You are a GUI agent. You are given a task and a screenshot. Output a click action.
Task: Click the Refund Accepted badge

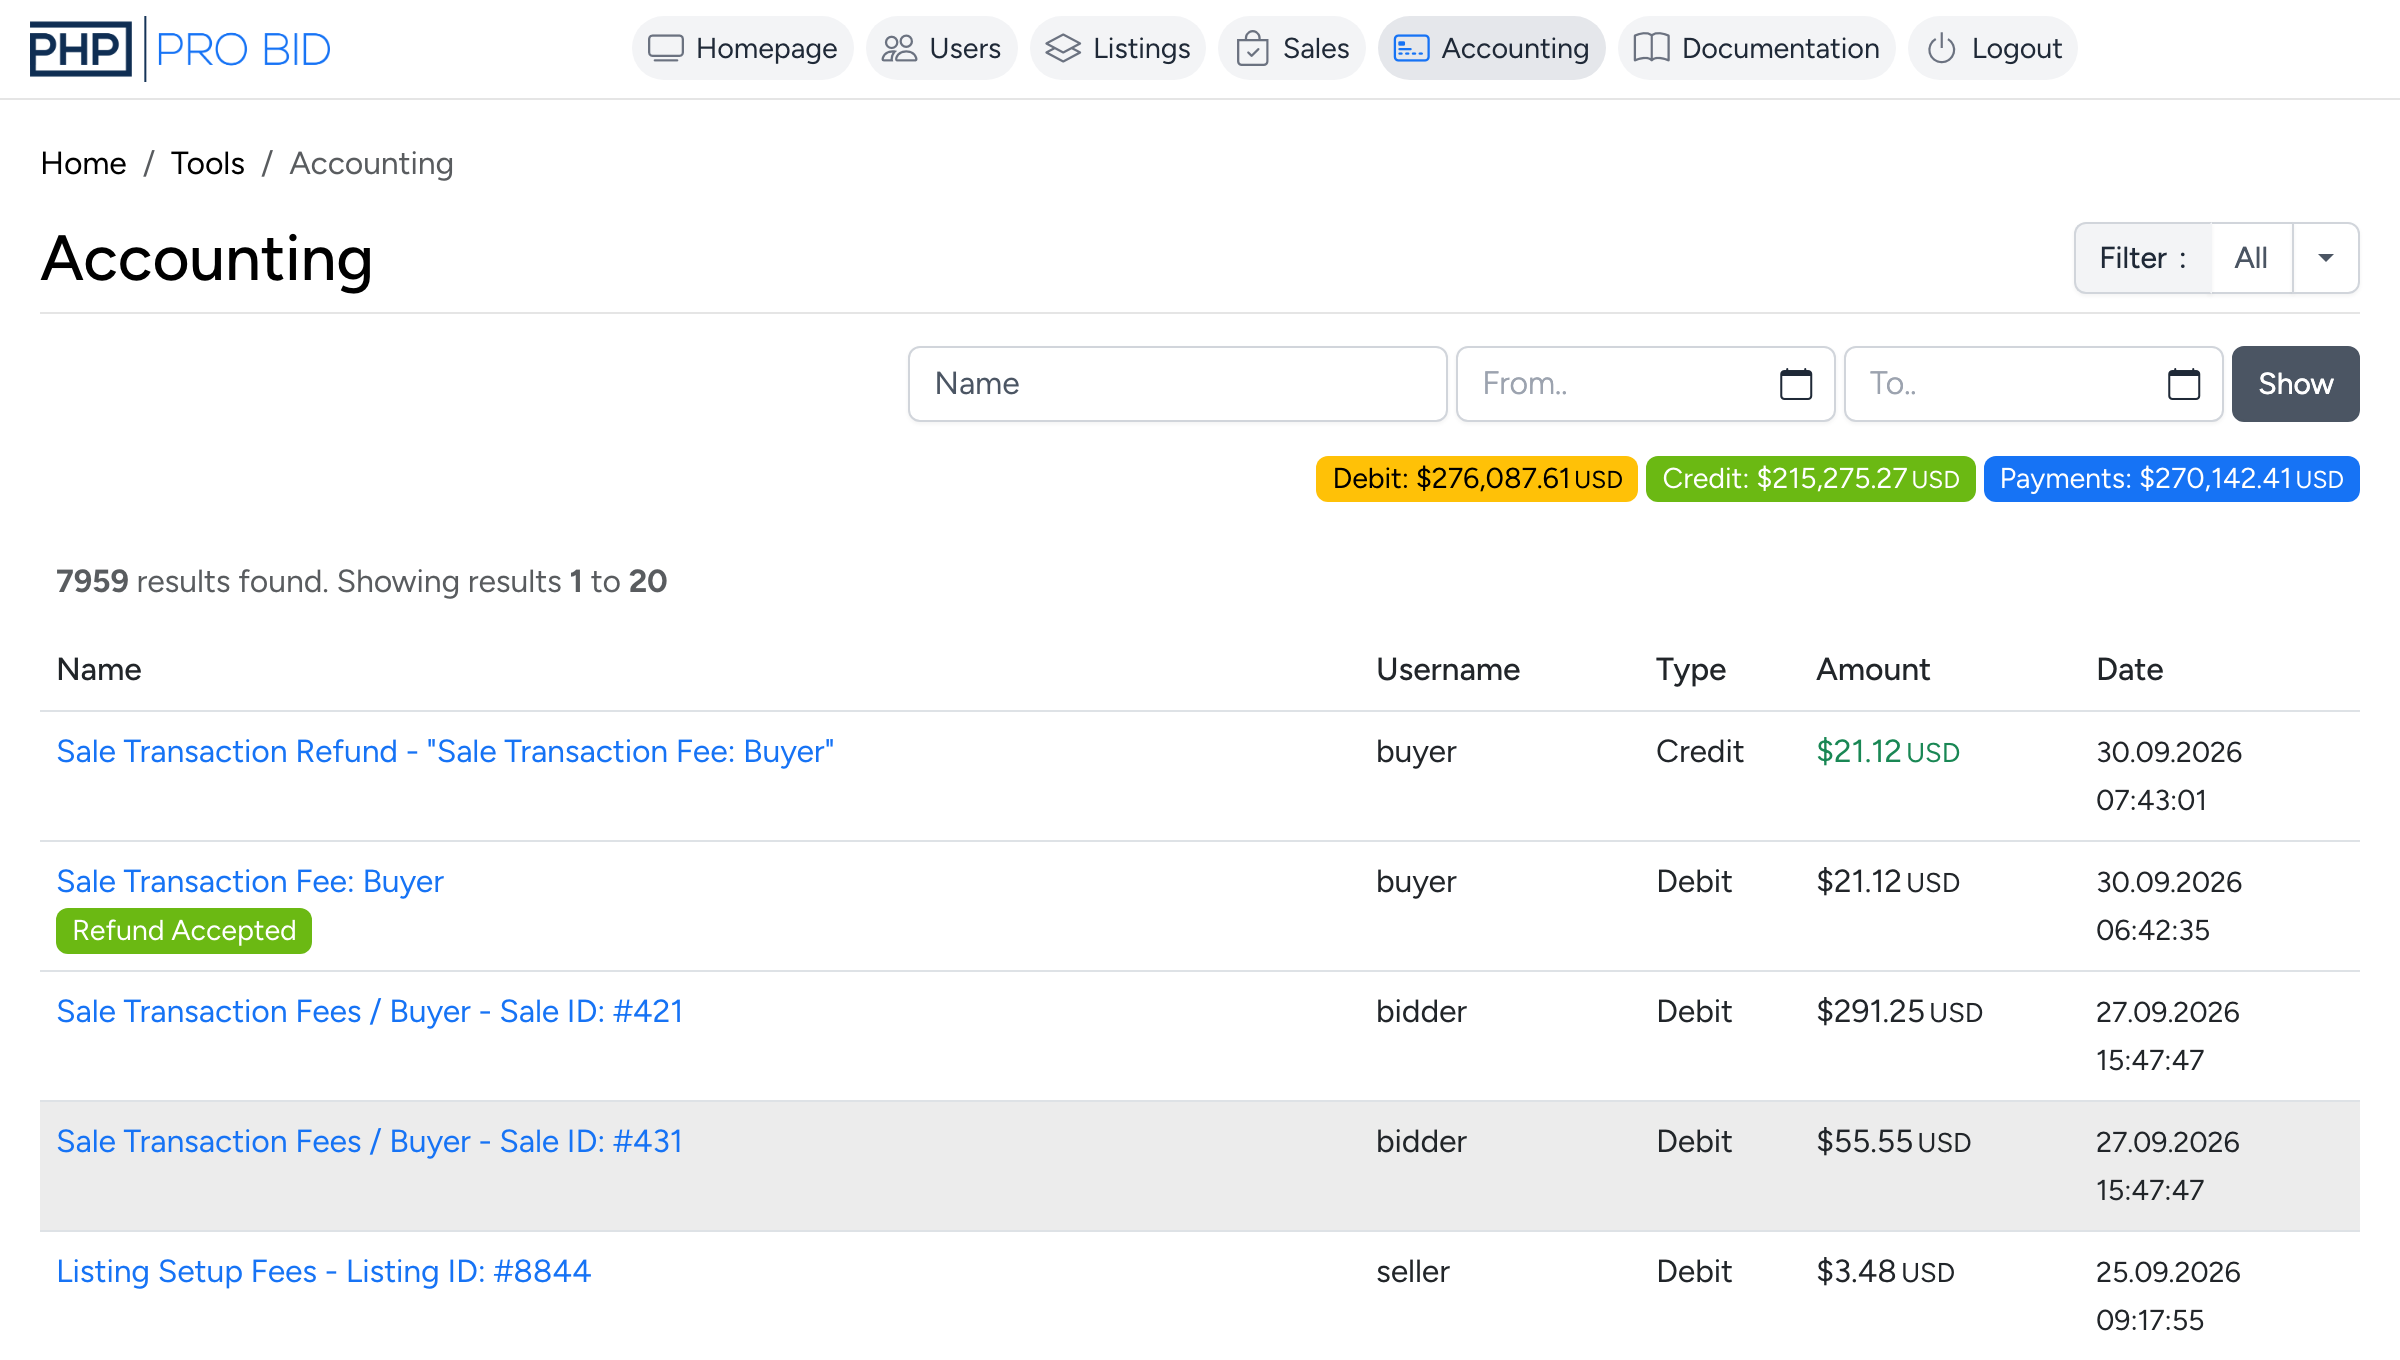click(x=184, y=931)
